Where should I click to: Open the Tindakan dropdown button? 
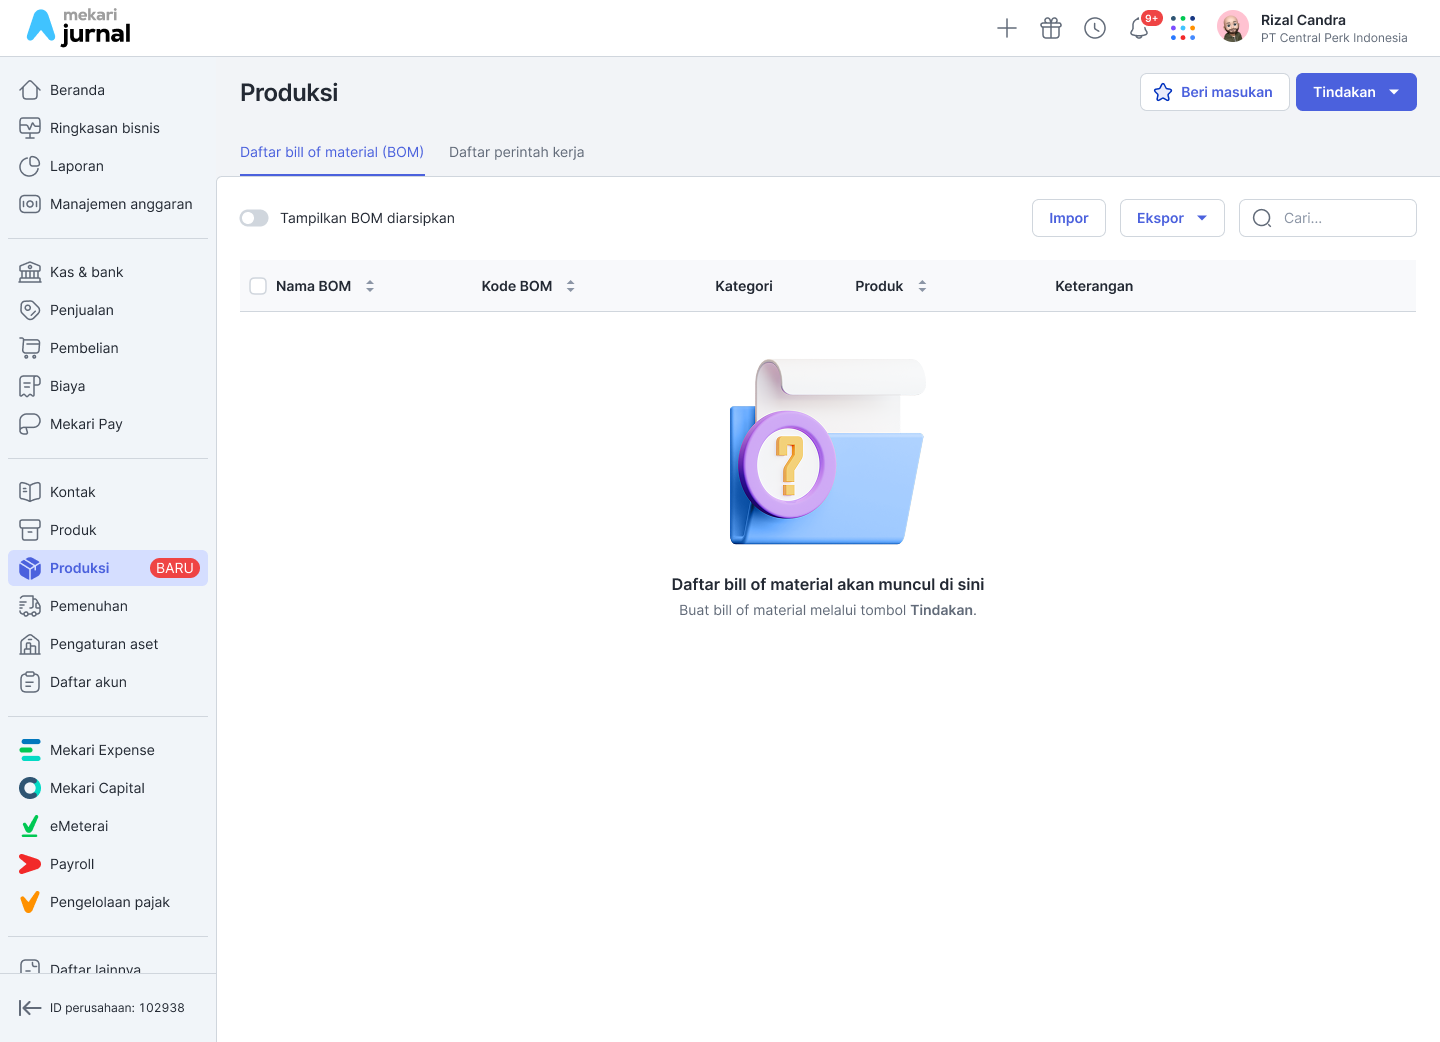[x=1356, y=92]
